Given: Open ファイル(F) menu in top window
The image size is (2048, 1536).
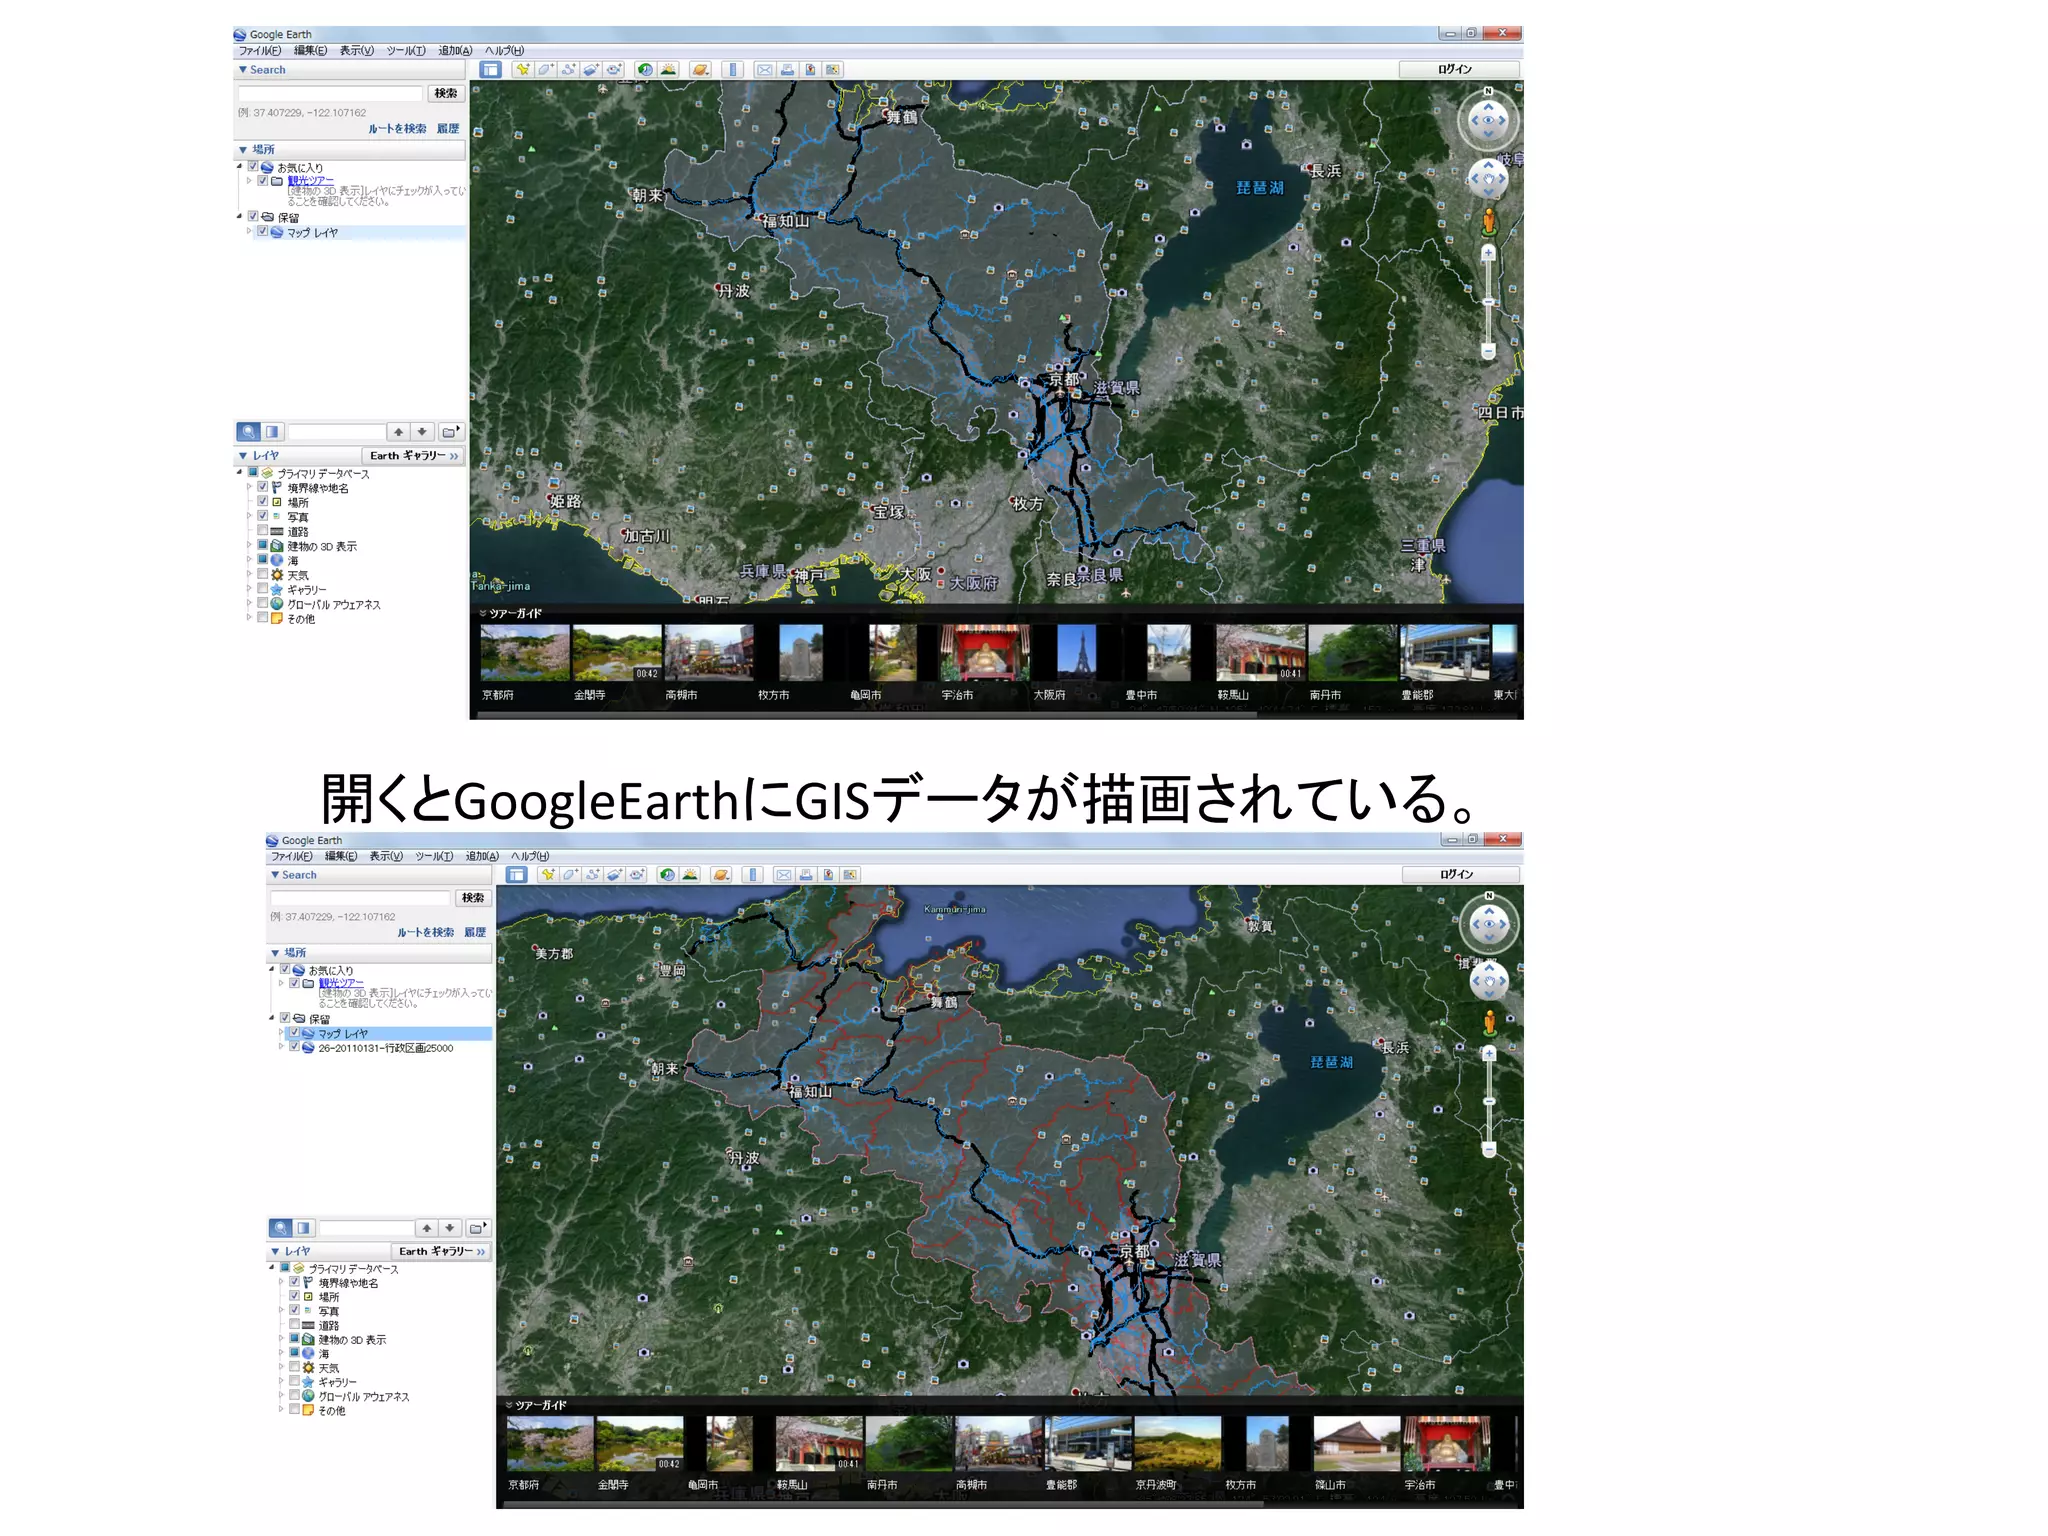Looking at the screenshot, I should click(260, 51).
